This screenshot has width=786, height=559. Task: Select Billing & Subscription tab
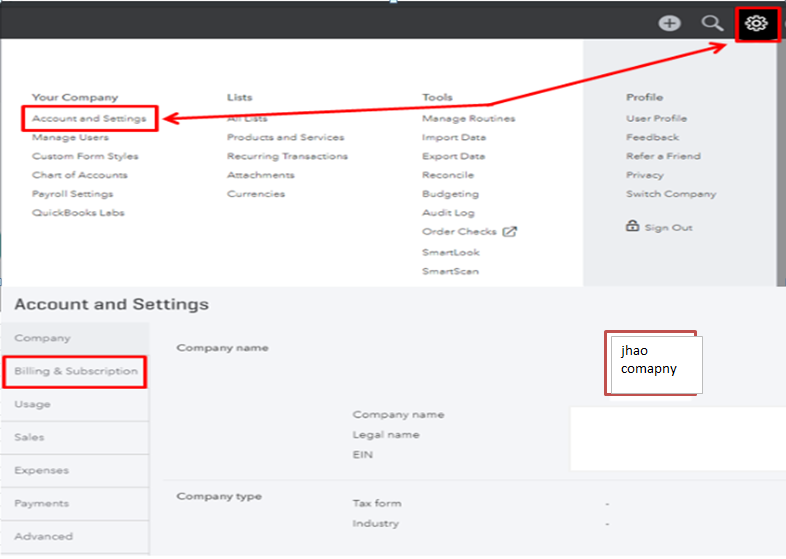(x=75, y=371)
